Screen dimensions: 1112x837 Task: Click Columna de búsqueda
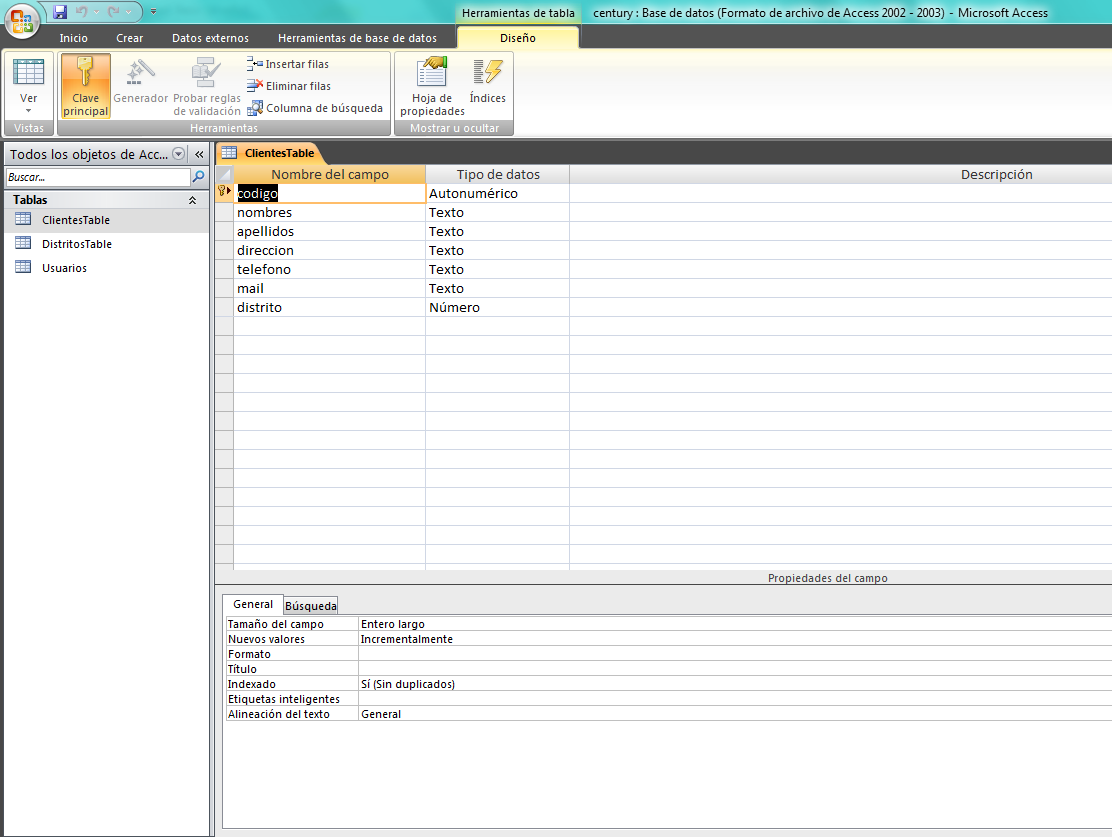(x=315, y=108)
